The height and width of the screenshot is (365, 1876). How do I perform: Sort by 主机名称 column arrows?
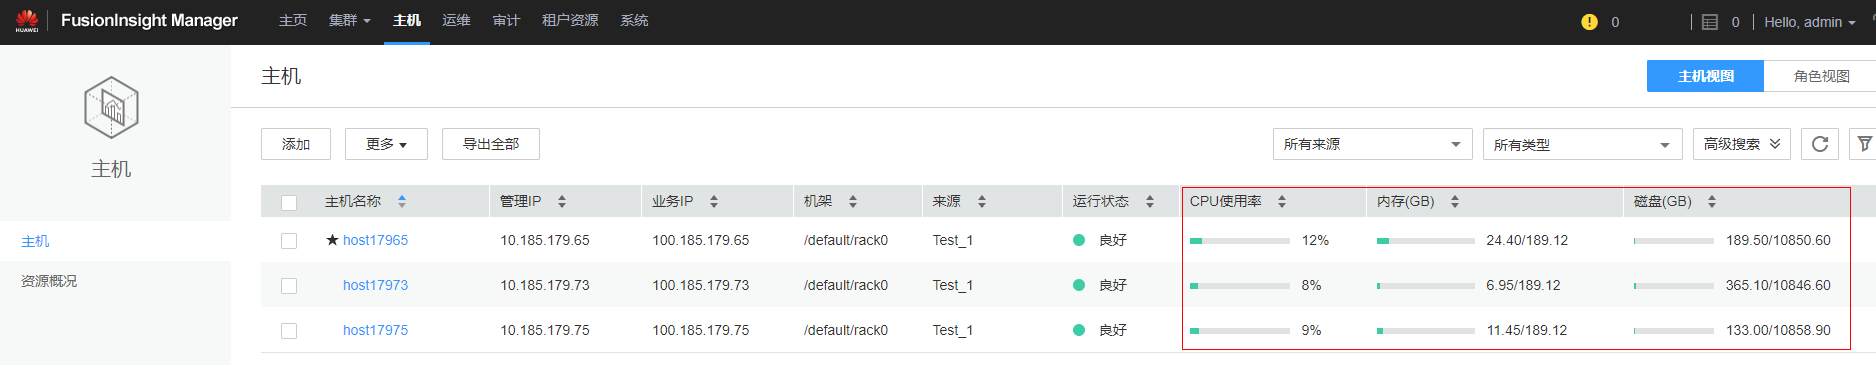point(402,201)
